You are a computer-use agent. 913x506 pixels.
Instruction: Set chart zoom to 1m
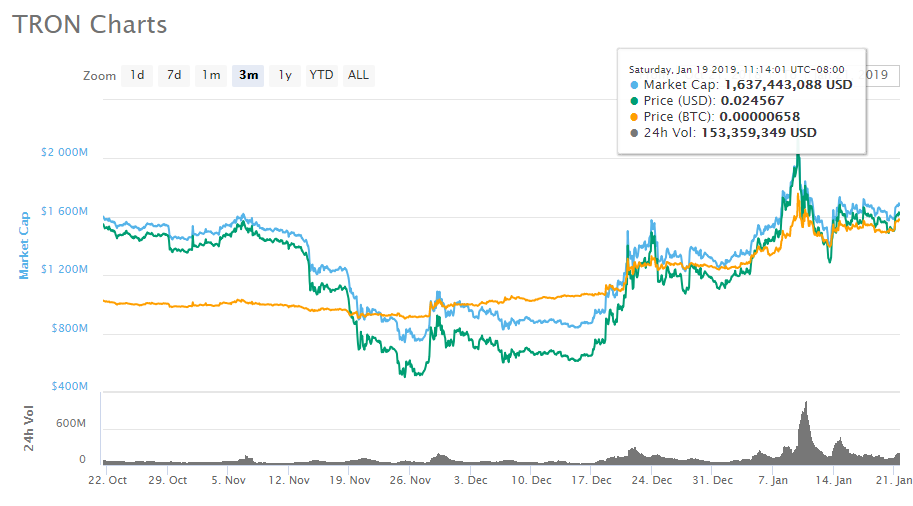(211, 75)
